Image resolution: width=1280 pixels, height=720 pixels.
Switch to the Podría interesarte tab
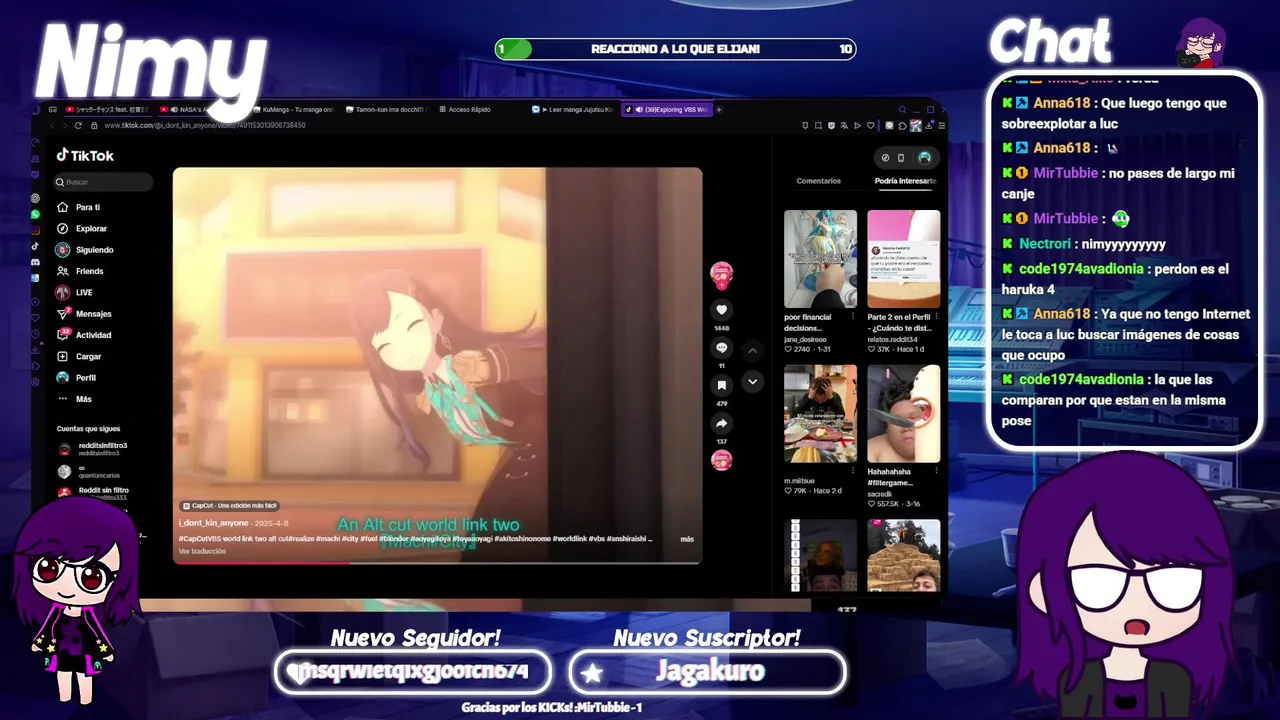tap(905, 181)
